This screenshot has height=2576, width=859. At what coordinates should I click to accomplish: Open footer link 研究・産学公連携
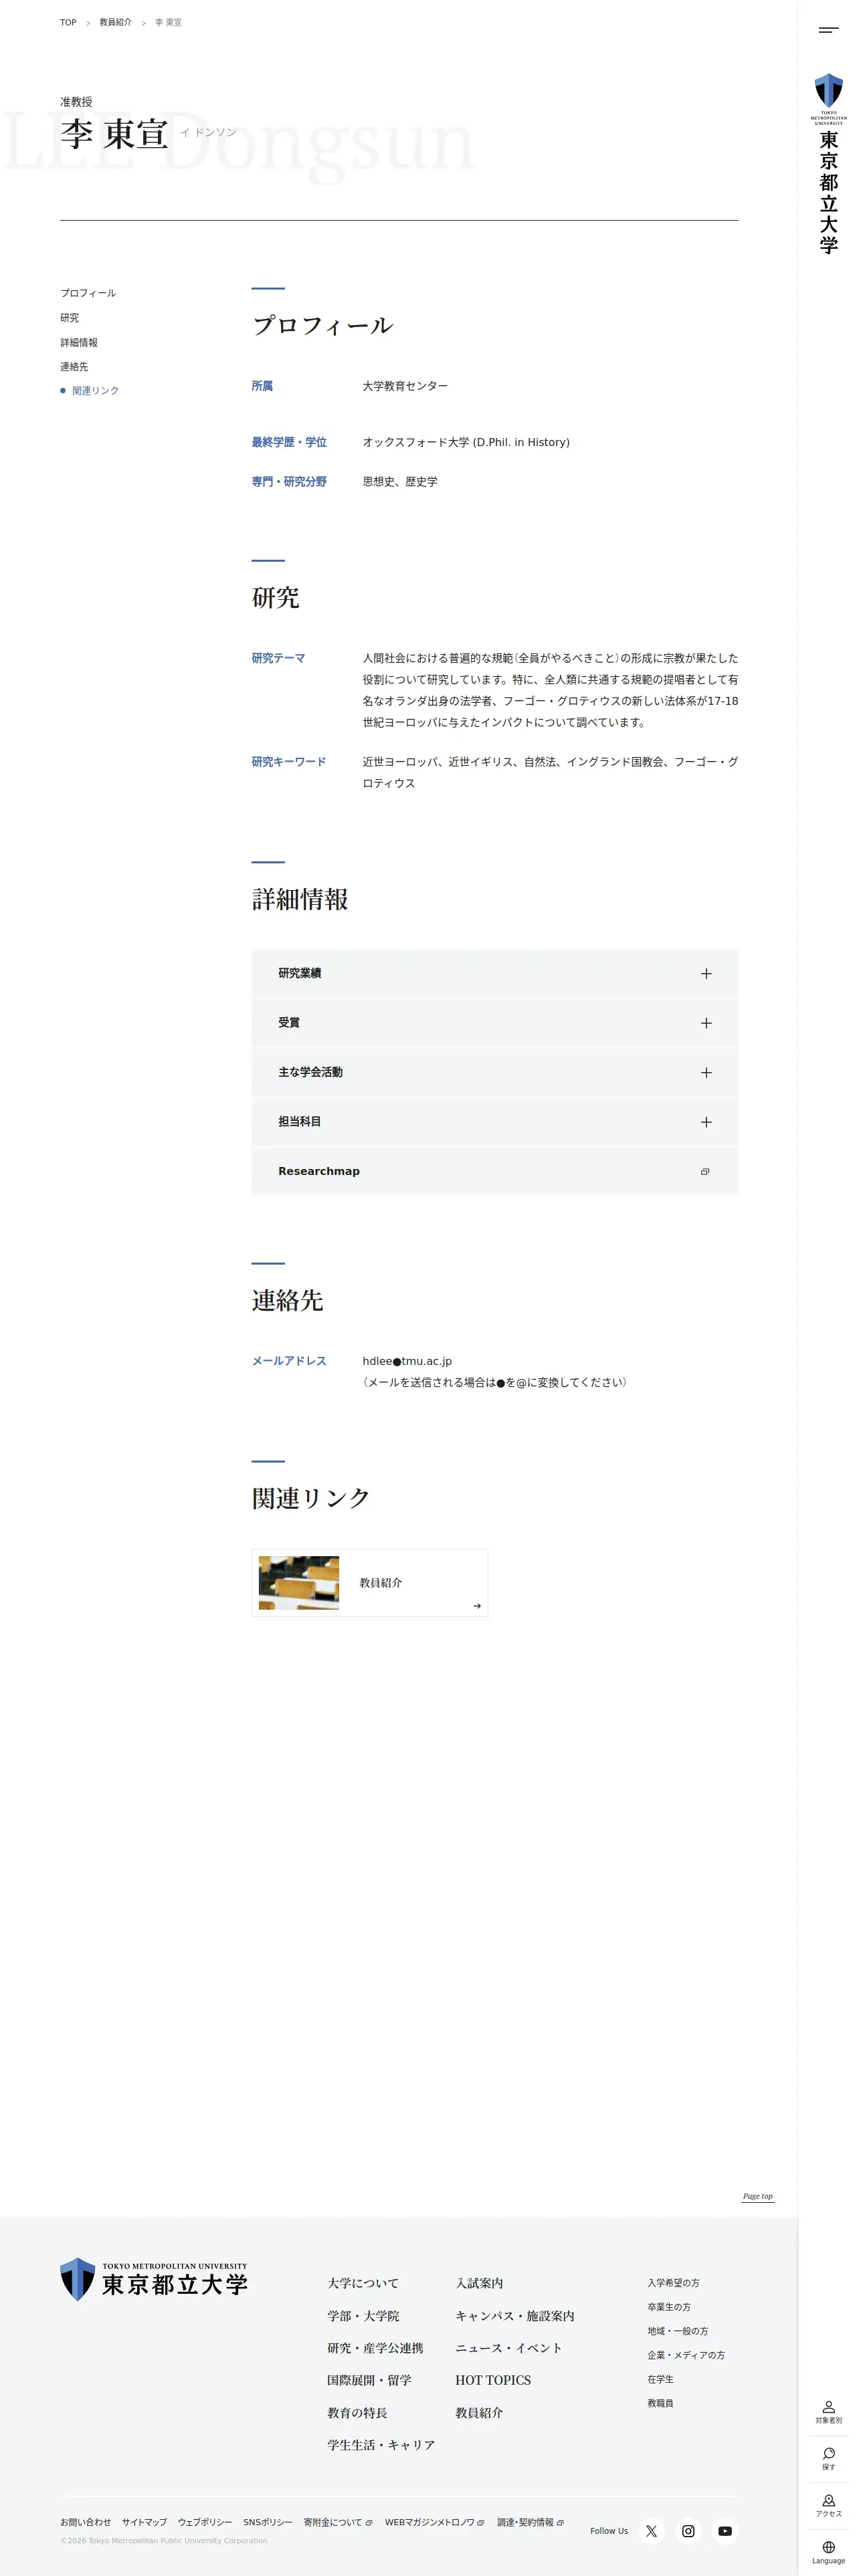tap(375, 2348)
